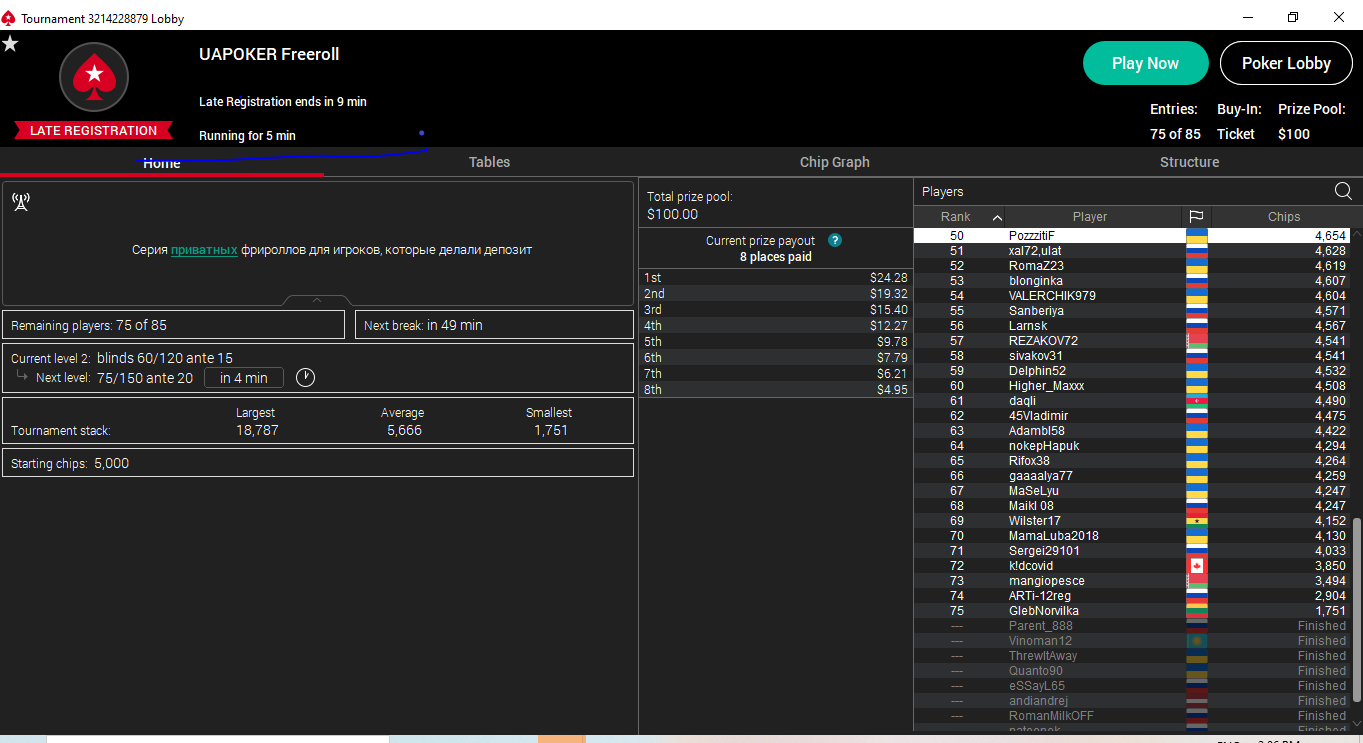Image resolution: width=1363 pixels, height=743 pixels.
Task: Click the 'in 4 min' level timer
Action: point(244,378)
